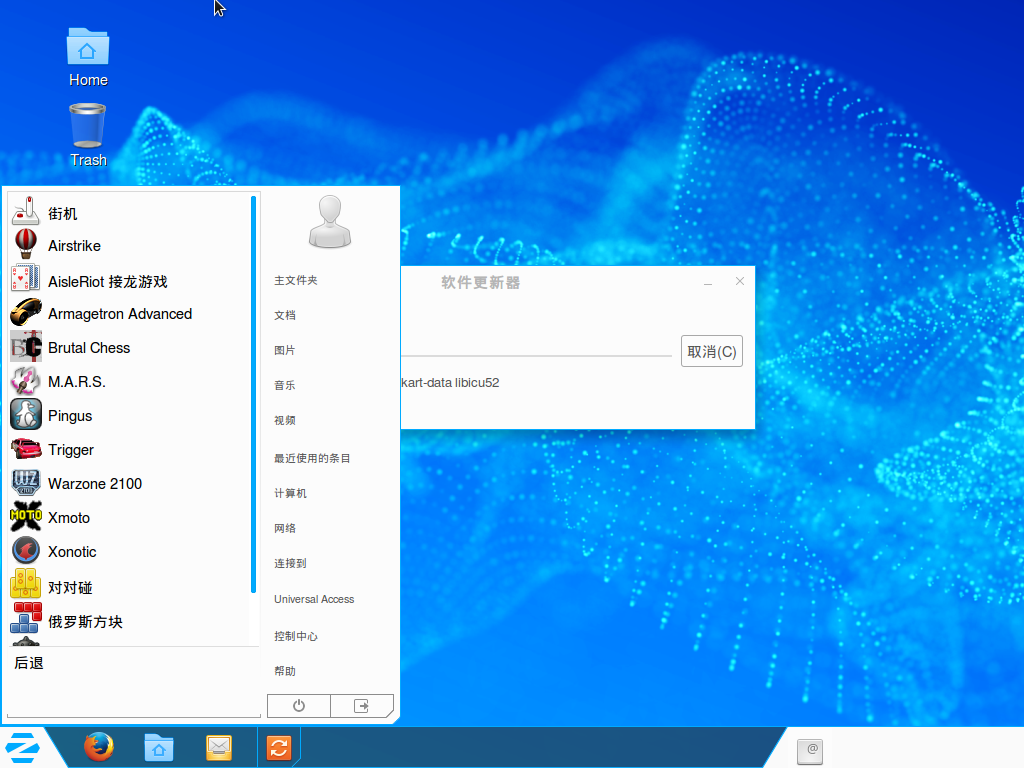
Task: Open the mail client from the taskbar
Action: [x=218, y=747]
